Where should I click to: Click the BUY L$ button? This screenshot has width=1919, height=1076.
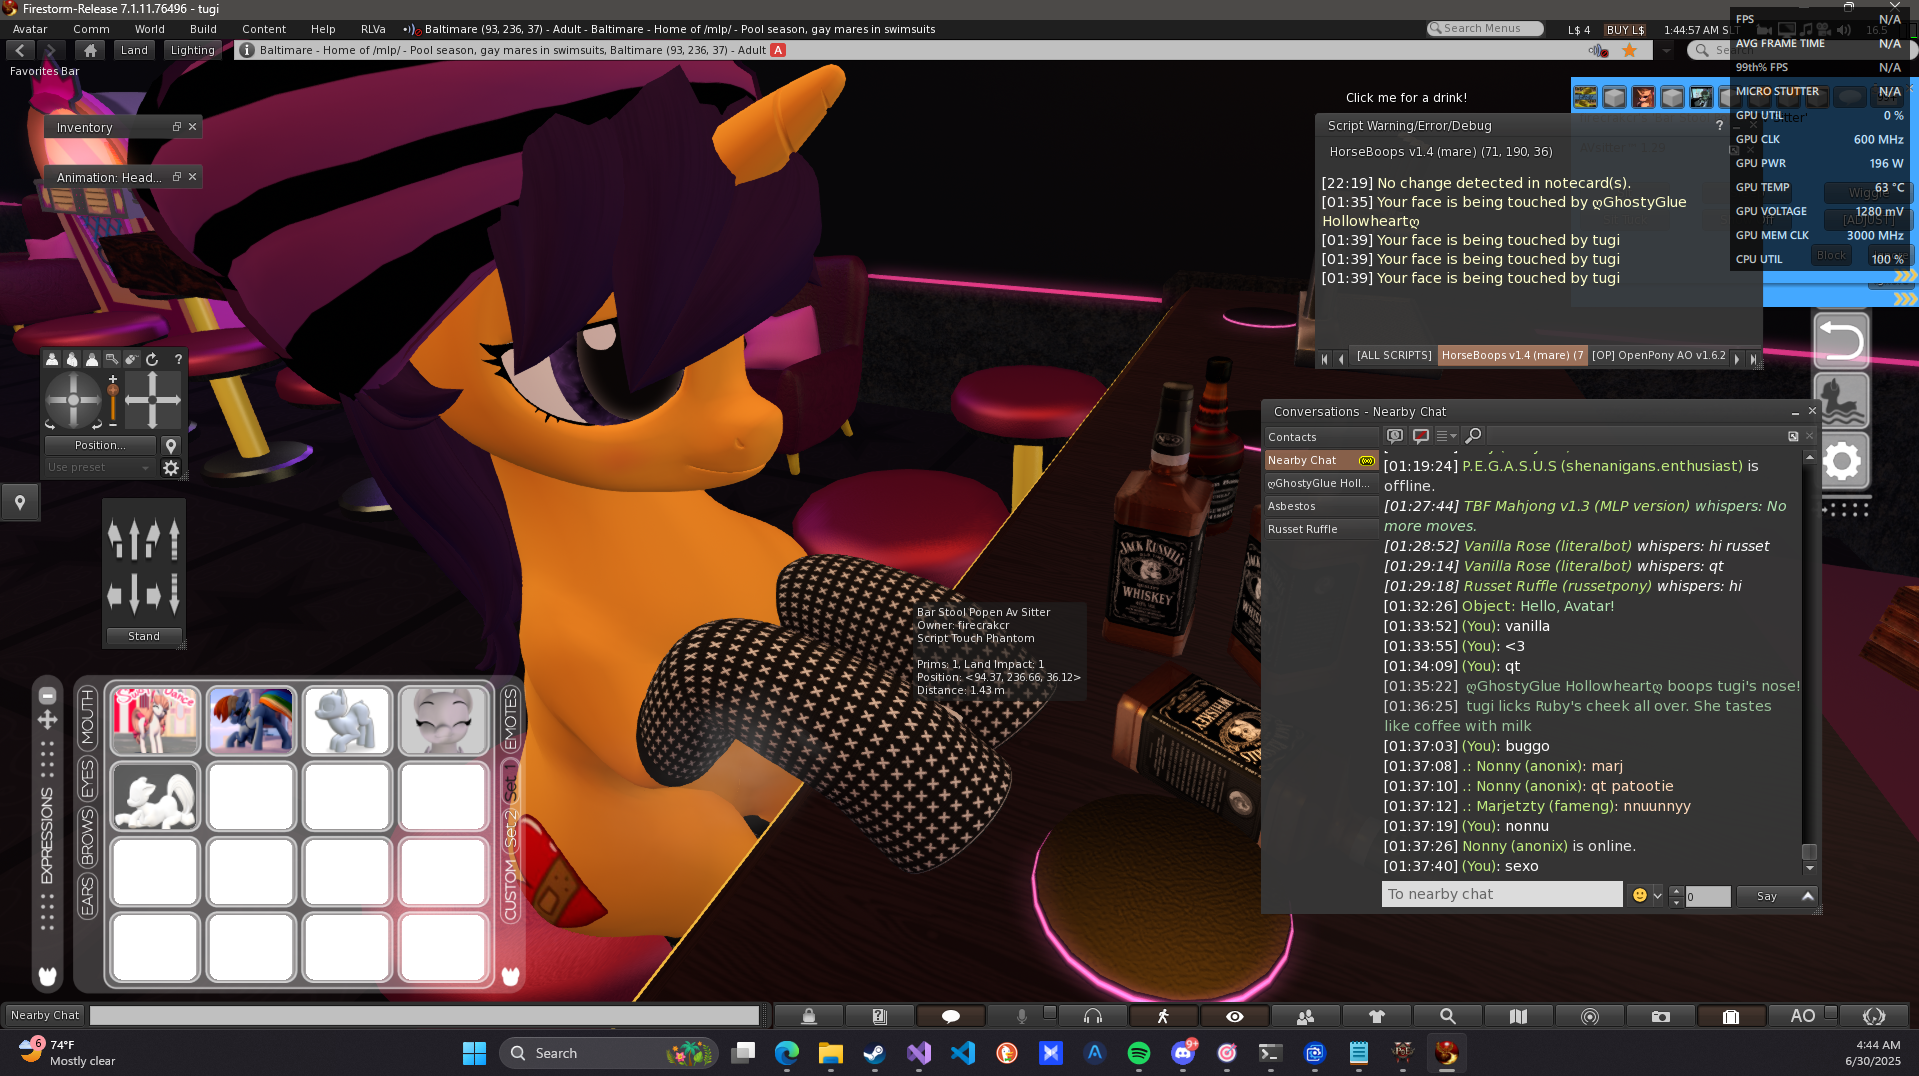click(x=1624, y=29)
